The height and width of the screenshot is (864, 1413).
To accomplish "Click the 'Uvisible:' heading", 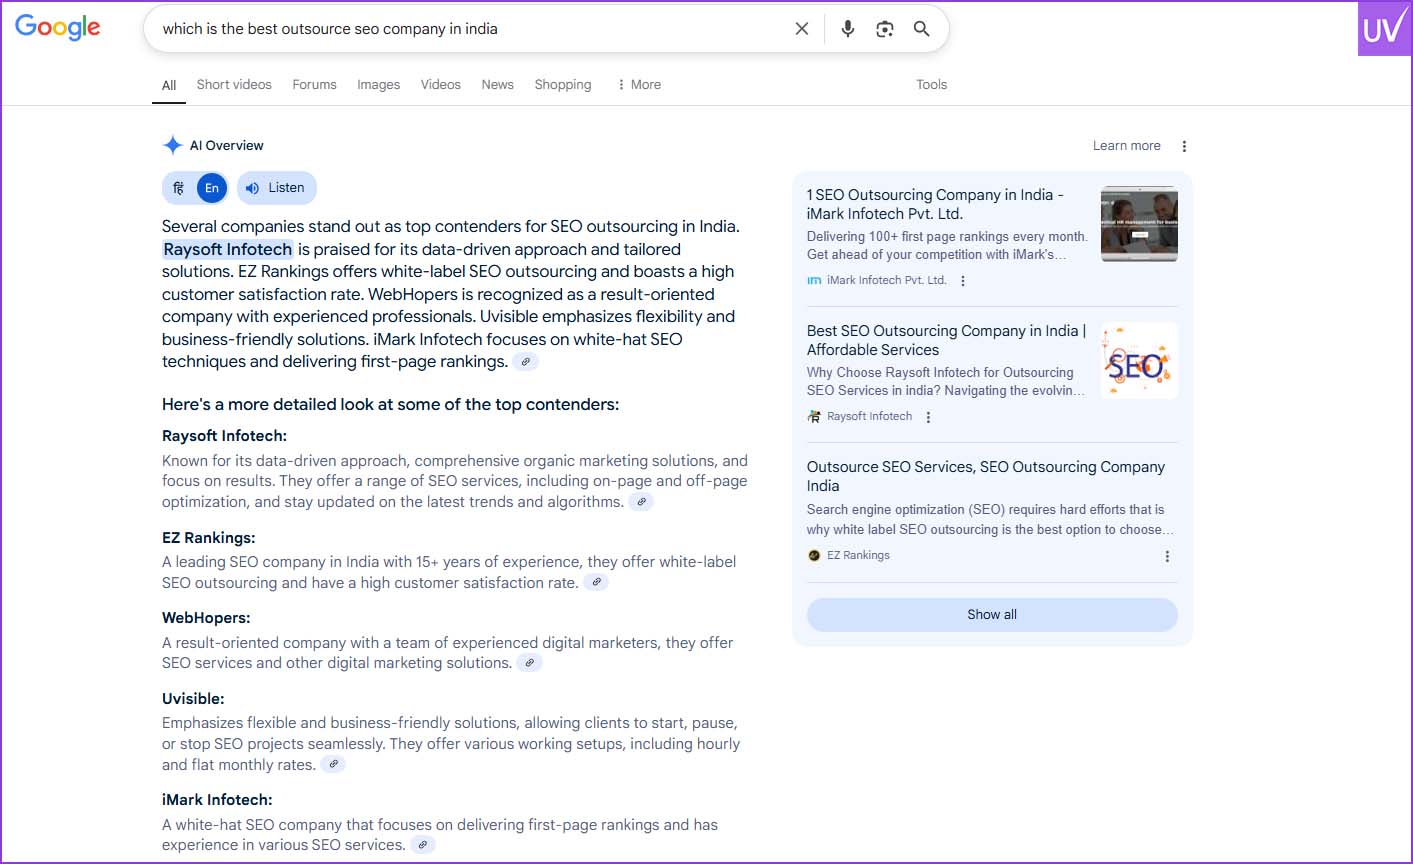I will (193, 699).
